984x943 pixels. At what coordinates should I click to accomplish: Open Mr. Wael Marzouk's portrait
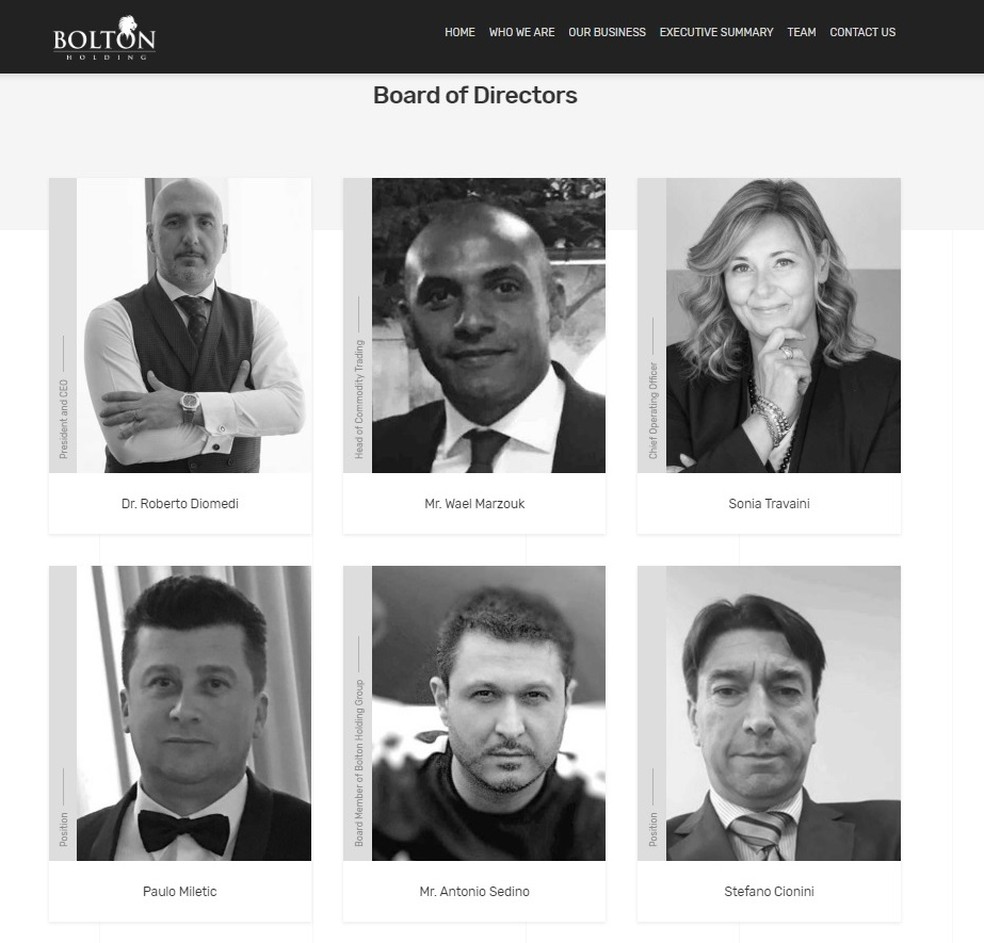(x=488, y=325)
